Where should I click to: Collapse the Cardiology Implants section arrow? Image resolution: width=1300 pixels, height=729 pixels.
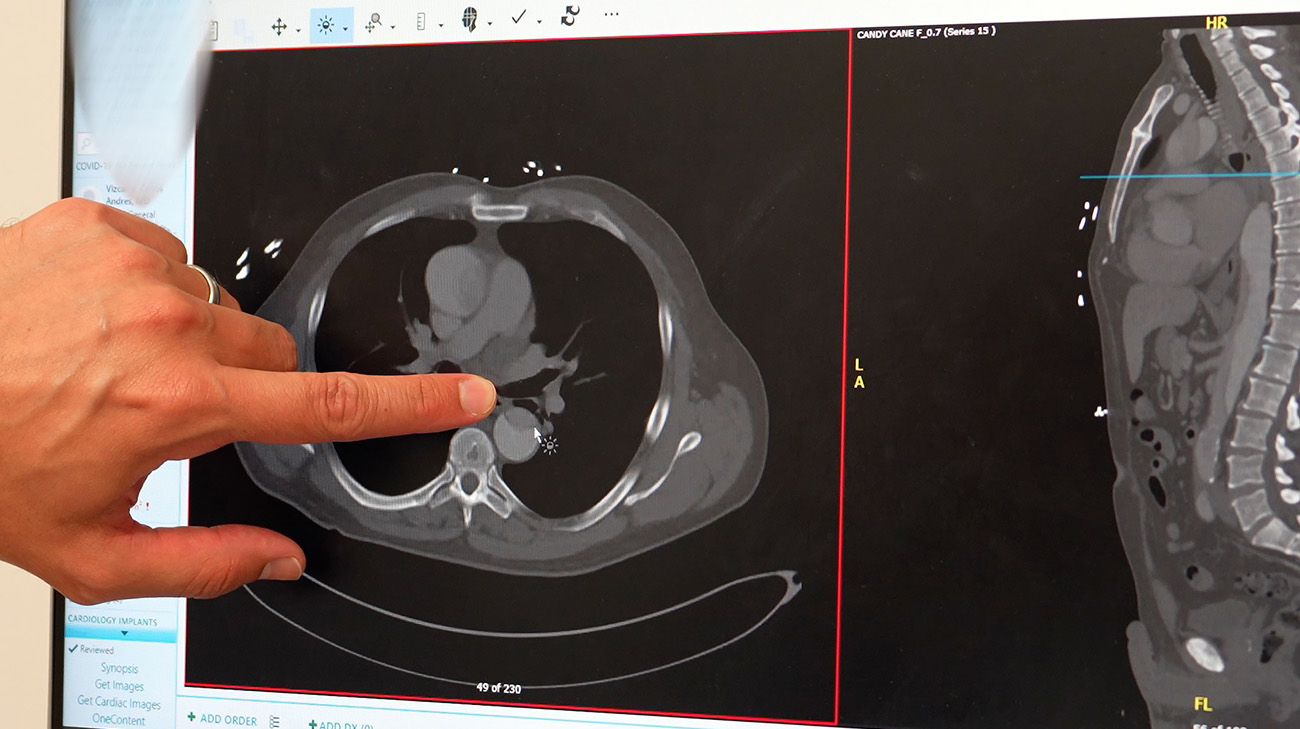click(124, 634)
